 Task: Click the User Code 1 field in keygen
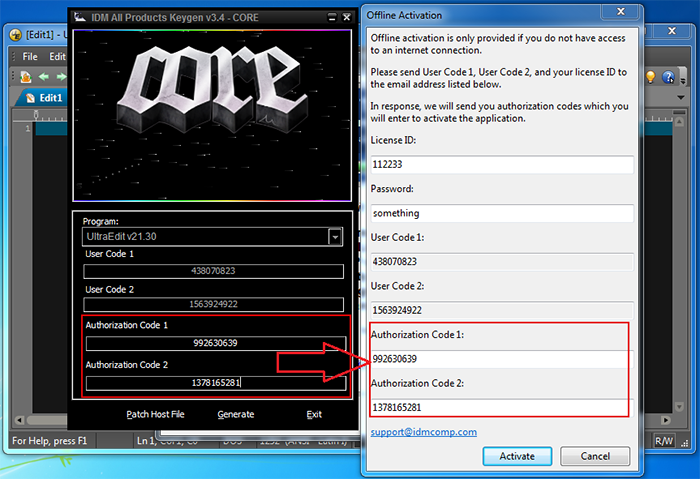(213, 271)
